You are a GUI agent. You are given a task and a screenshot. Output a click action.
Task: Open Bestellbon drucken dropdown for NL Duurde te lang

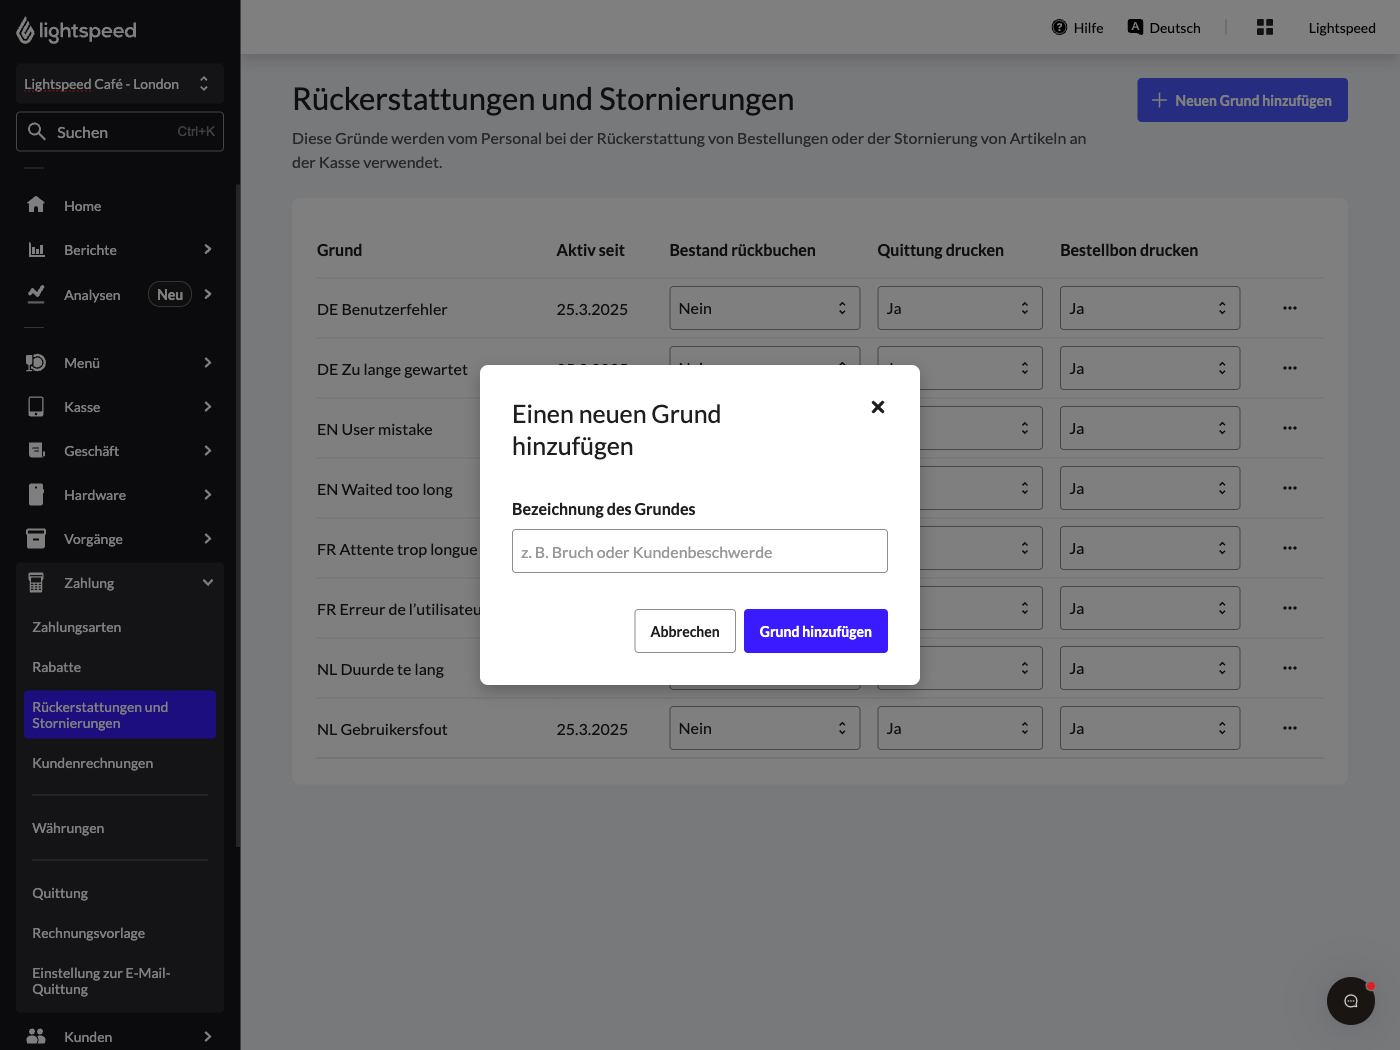click(1150, 668)
